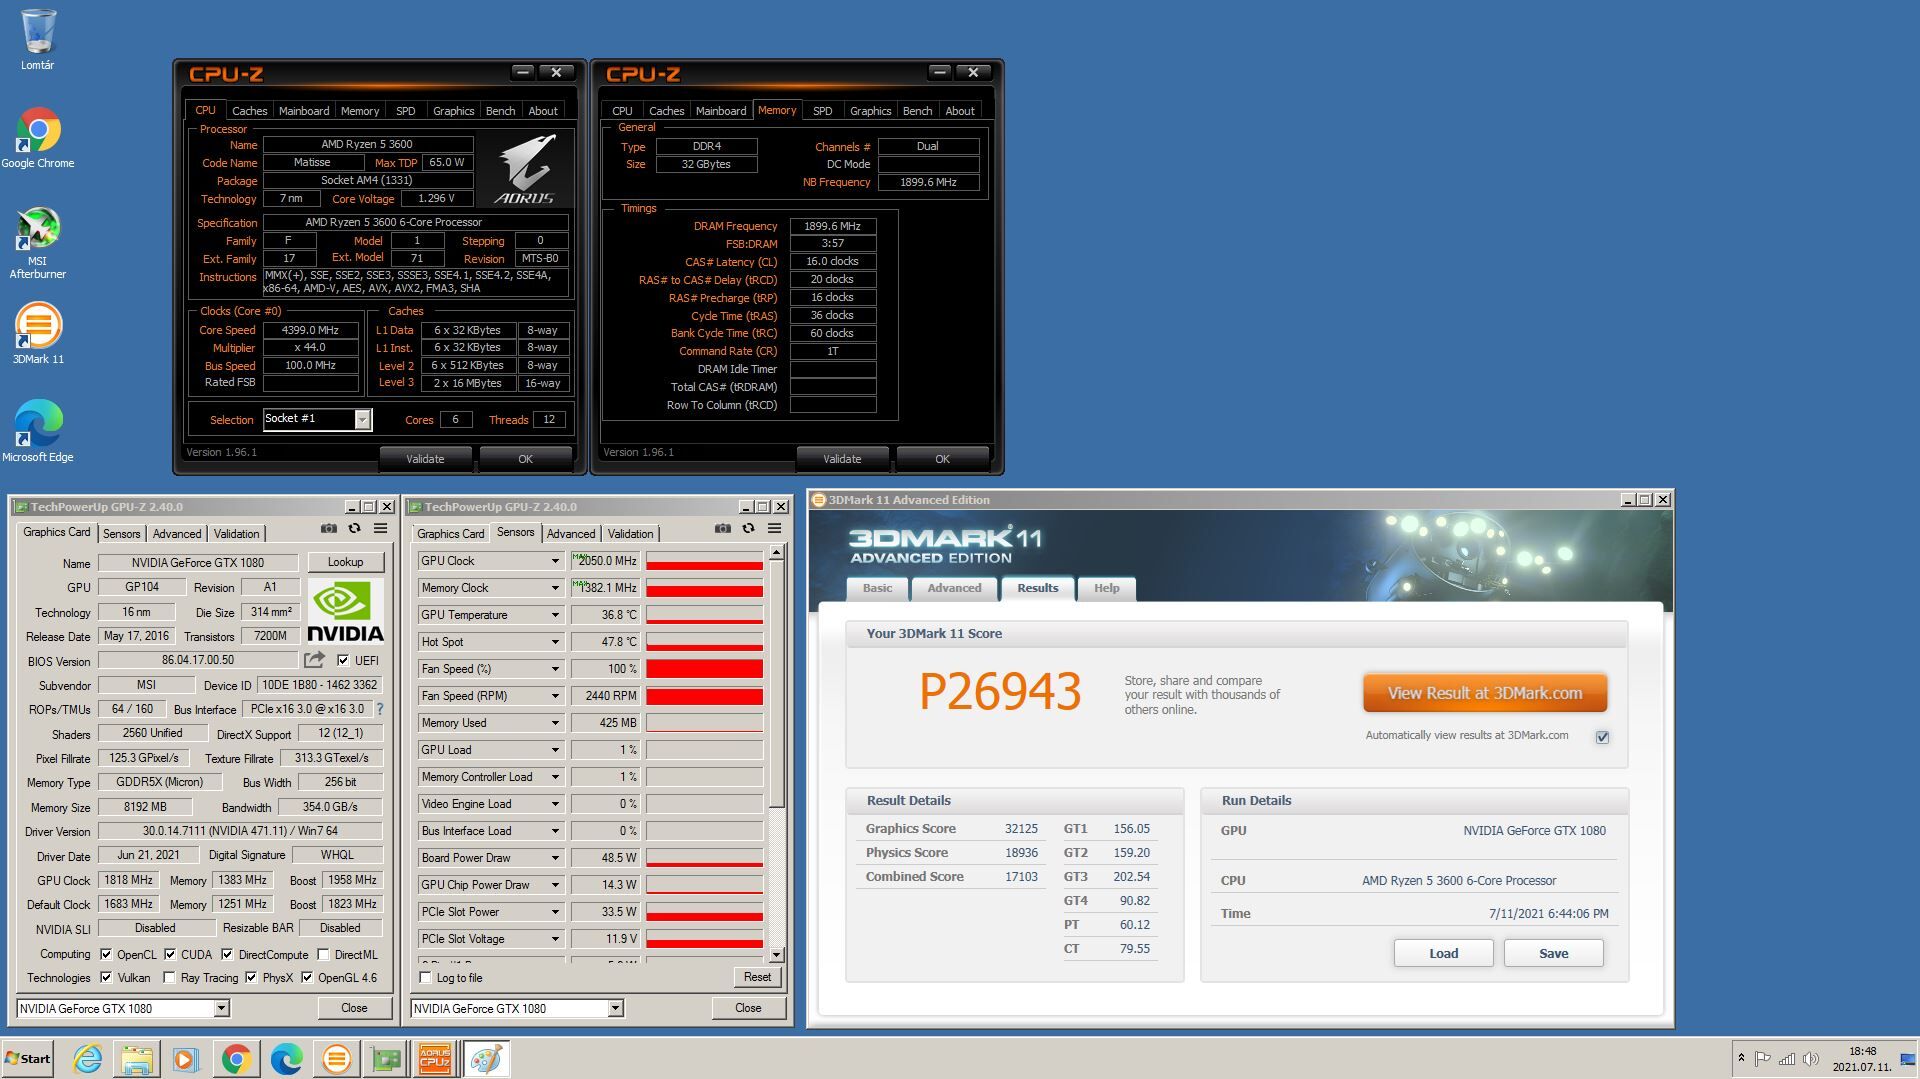Open Google Chrome from the taskbar
The width and height of the screenshot is (1920, 1079).
pos(236,1059)
